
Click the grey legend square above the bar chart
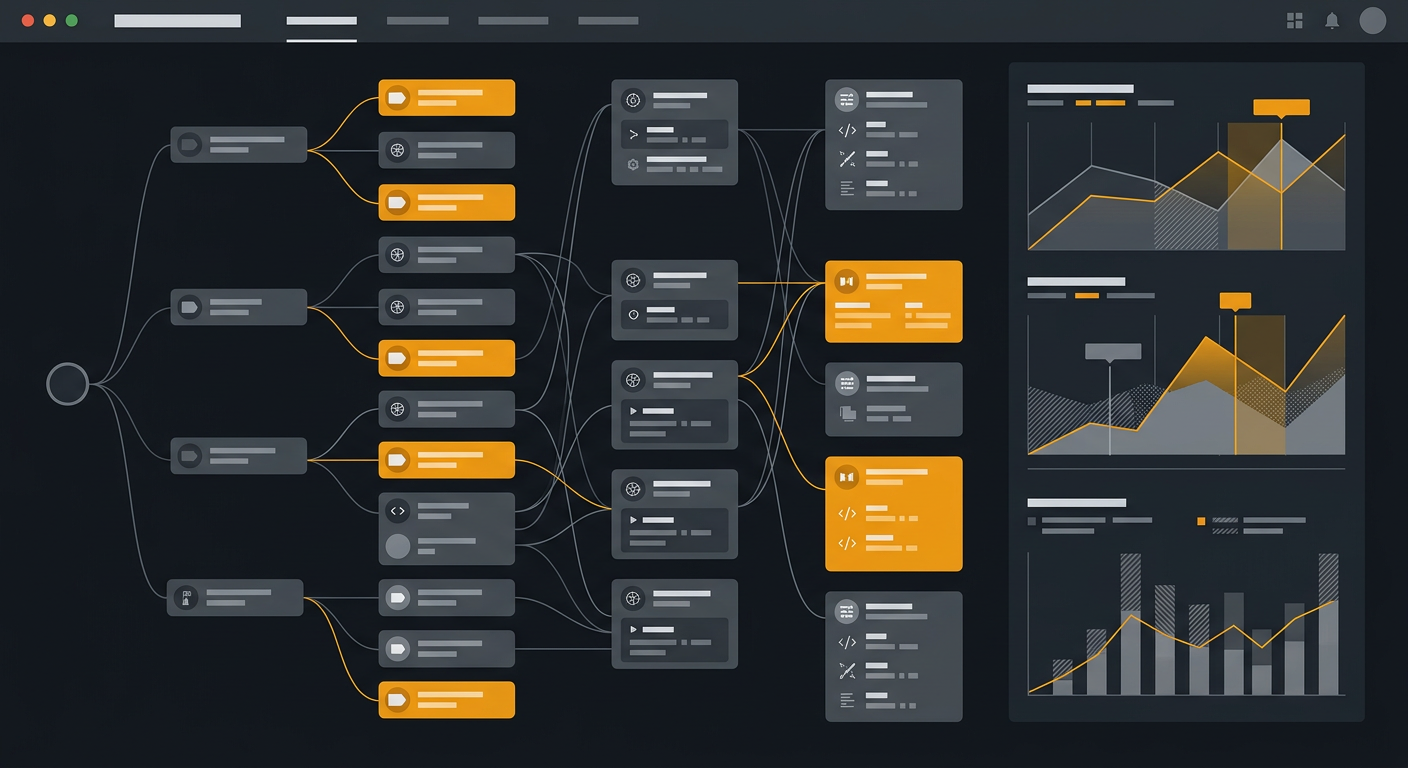pos(1032,521)
